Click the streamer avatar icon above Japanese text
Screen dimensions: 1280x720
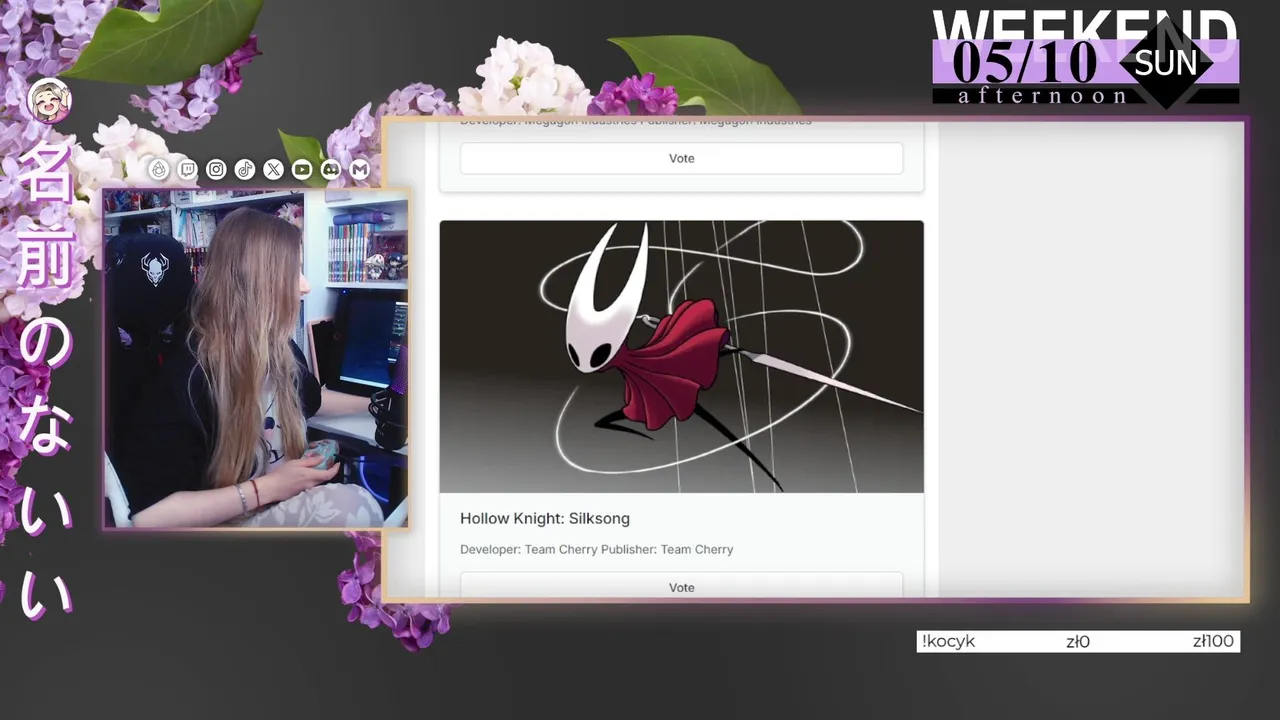49,100
